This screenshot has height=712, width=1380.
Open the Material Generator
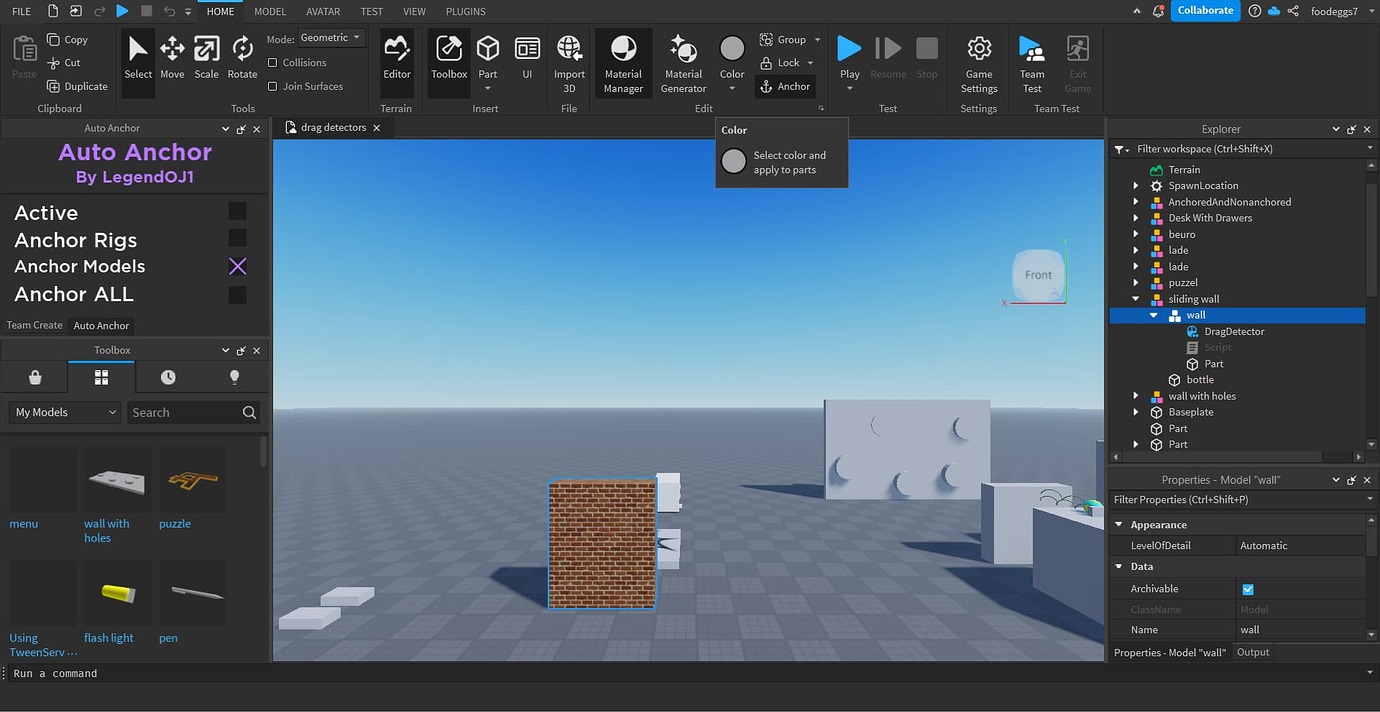point(683,60)
